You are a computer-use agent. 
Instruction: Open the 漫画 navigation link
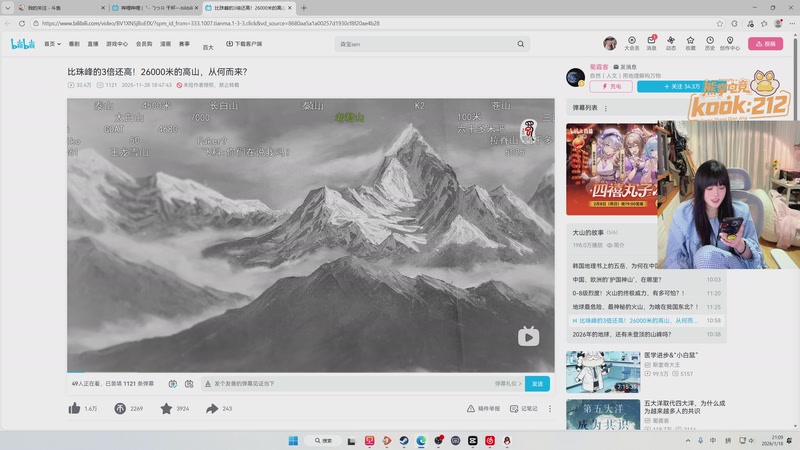point(165,44)
